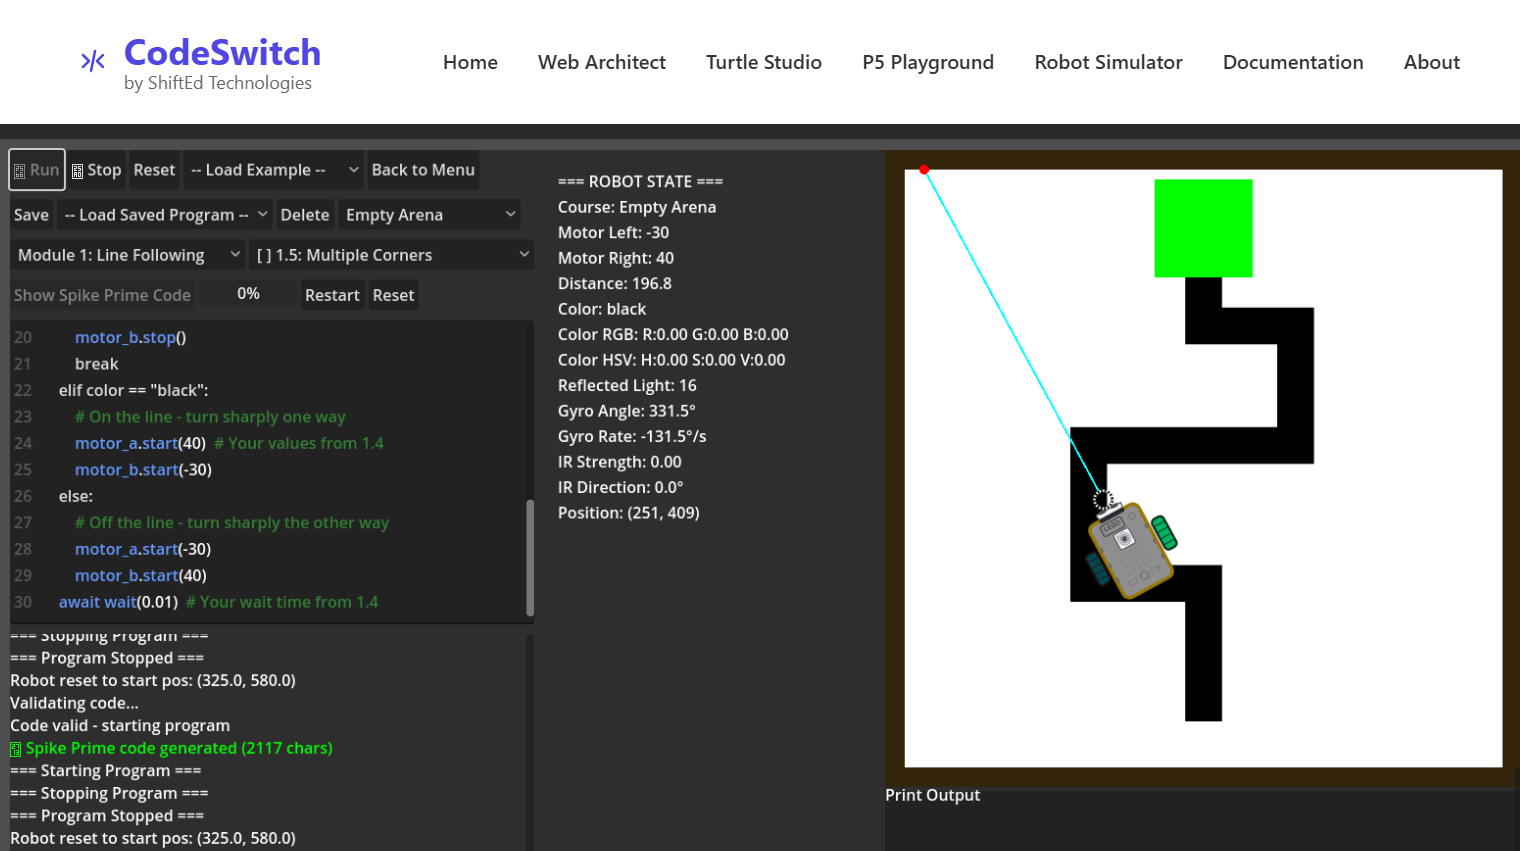Viewport: 1520px width, 851px height.
Task: Expand the Module 1: Line Following dropdown
Action: tap(127, 254)
